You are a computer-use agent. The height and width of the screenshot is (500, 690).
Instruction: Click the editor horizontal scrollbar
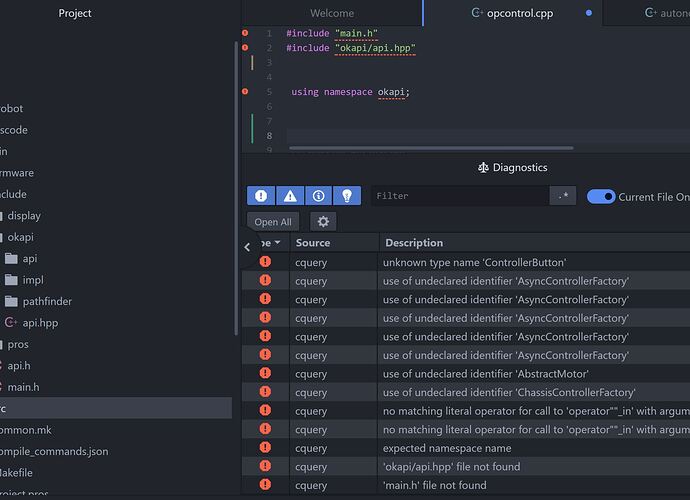point(431,148)
